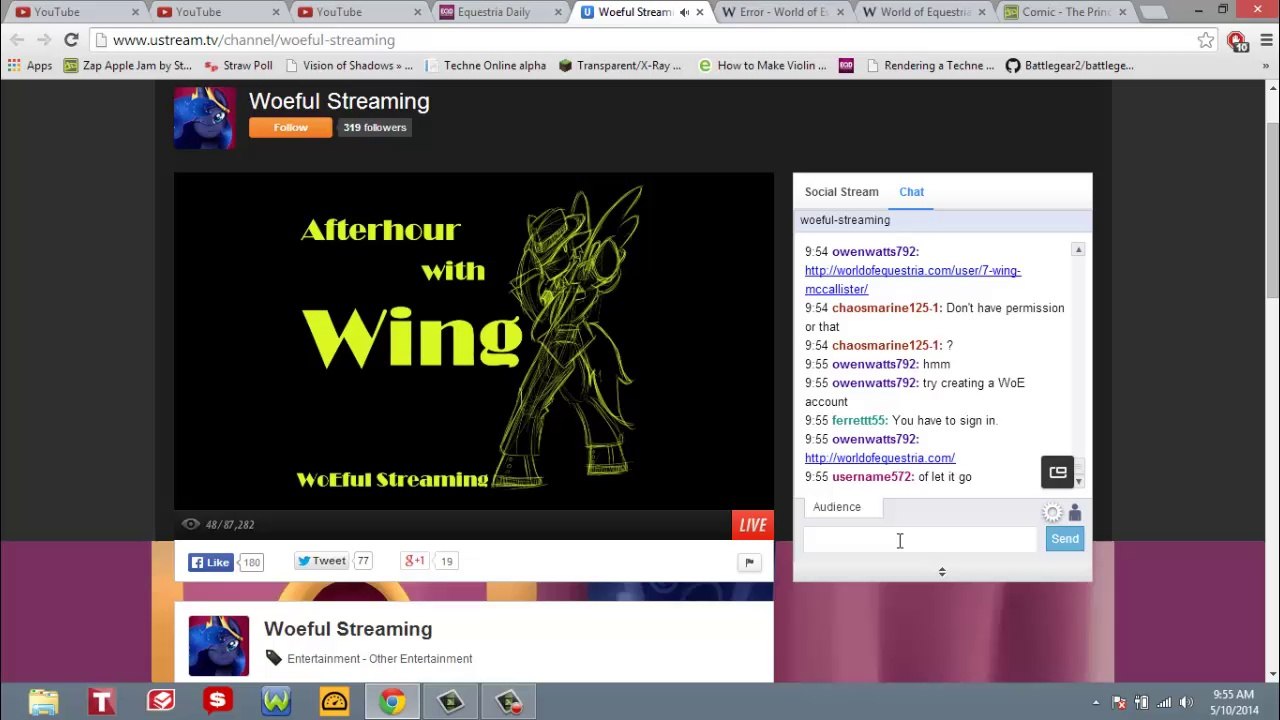The width and height of the screenshot is (1280, 720).
Task: Click the Google +1 button
Action: 414,561
